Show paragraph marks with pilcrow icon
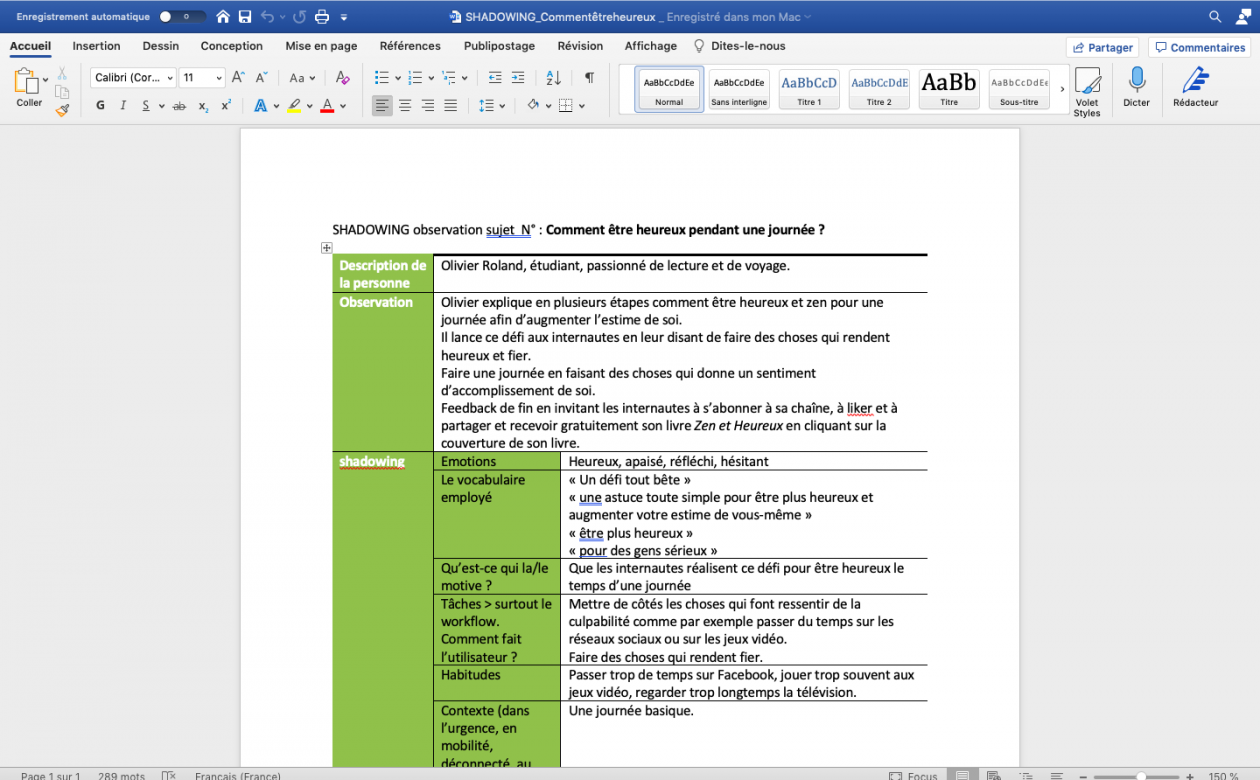 (589, 78)
